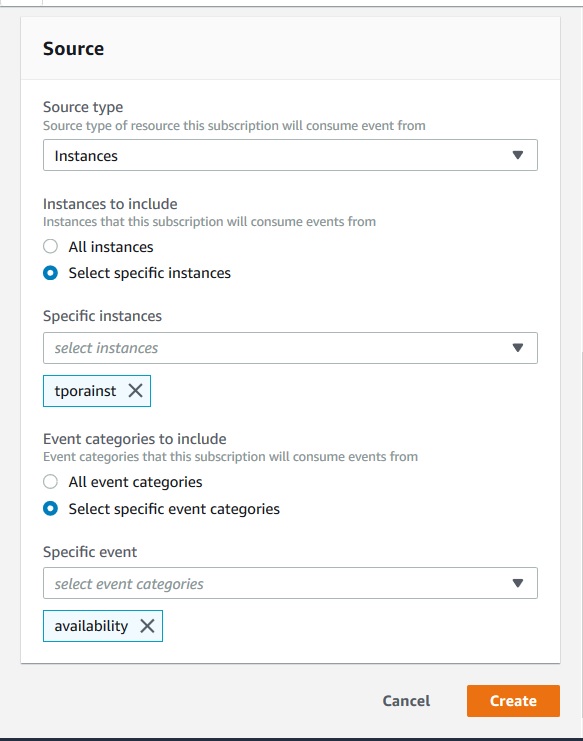Select the All instances radio button
The image size is (583, 741).
tap(51, 246)
